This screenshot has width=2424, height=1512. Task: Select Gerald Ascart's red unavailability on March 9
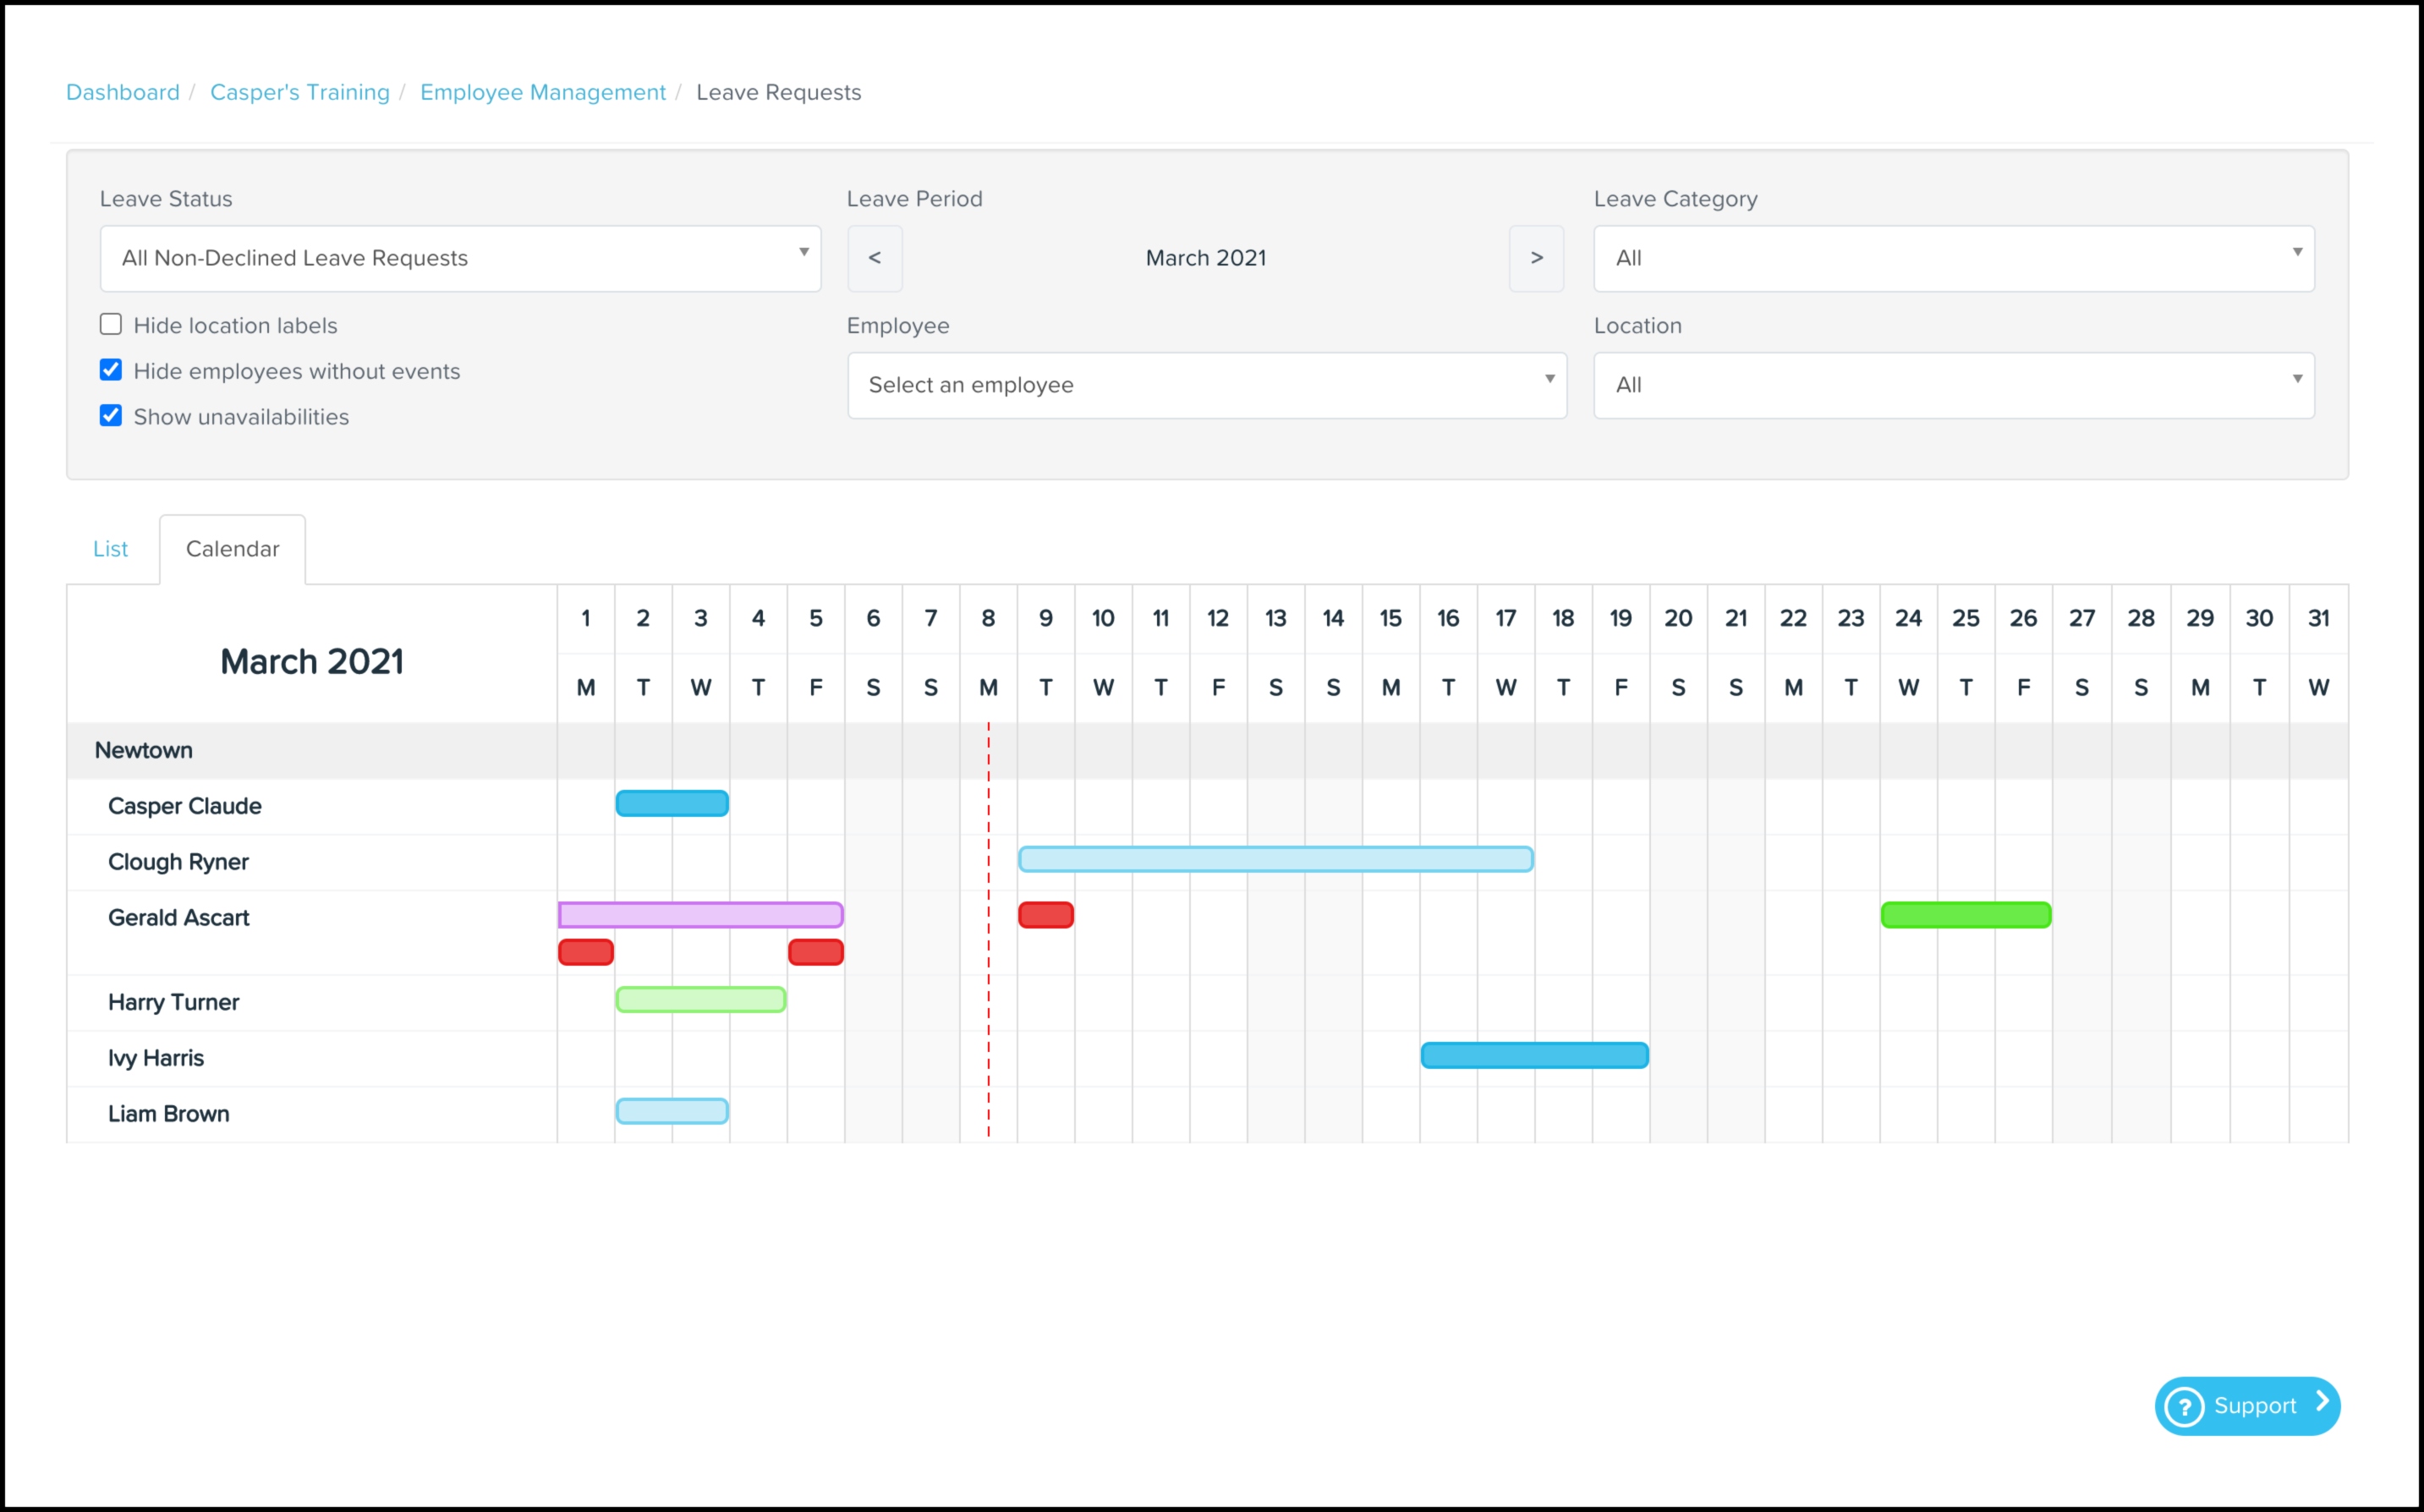click(1046, 914)
